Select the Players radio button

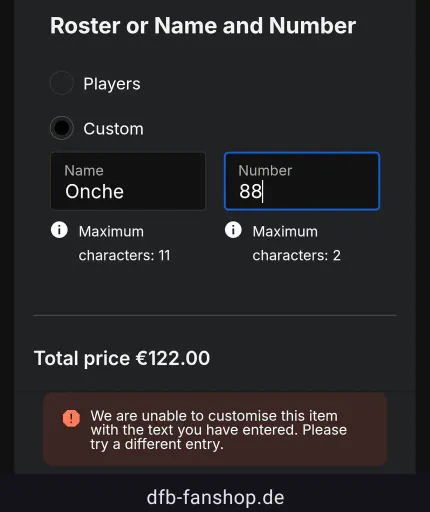(62, 83)
